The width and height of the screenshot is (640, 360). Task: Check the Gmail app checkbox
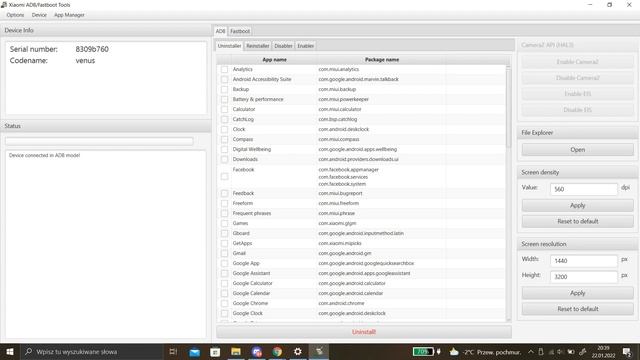(224, 253)
